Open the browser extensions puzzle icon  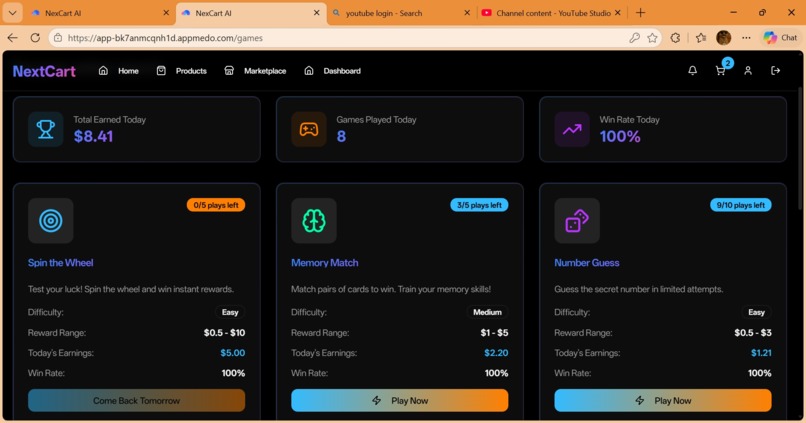pyautogui.click(x=675, y=38)
